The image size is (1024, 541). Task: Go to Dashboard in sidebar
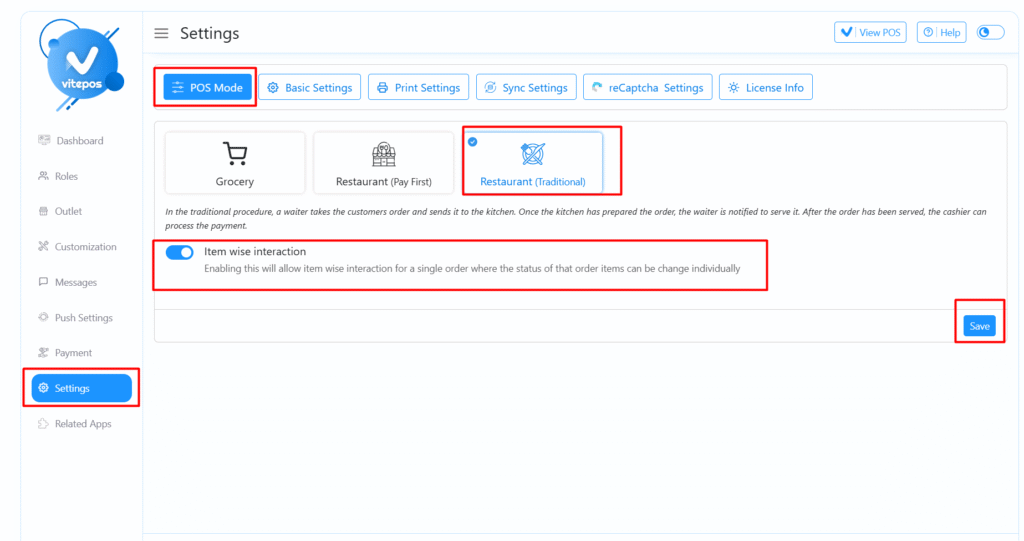click(x=80, y=140)
